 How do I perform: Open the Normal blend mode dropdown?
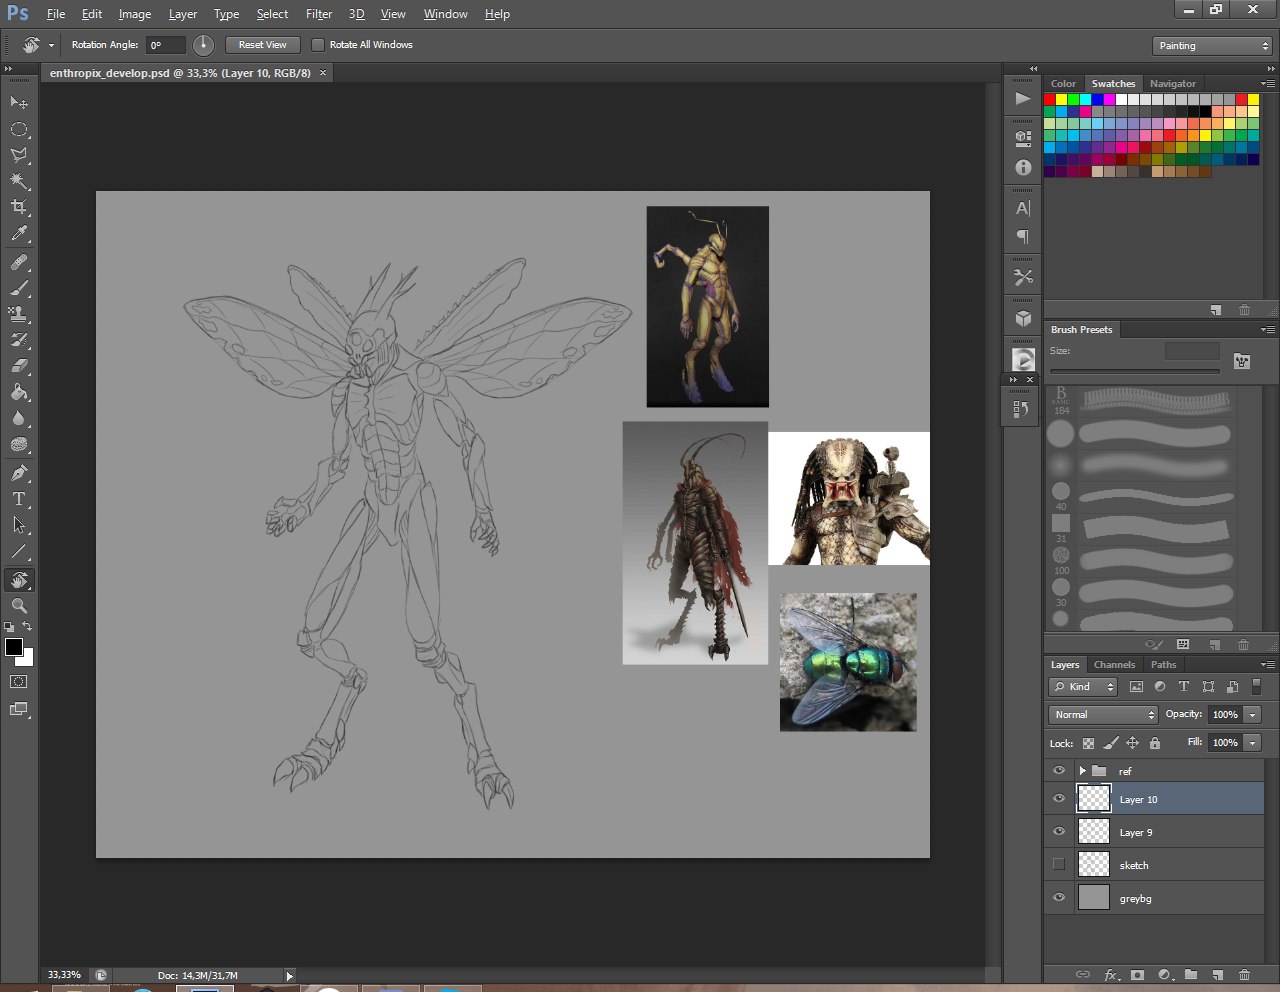[1103, 715]
